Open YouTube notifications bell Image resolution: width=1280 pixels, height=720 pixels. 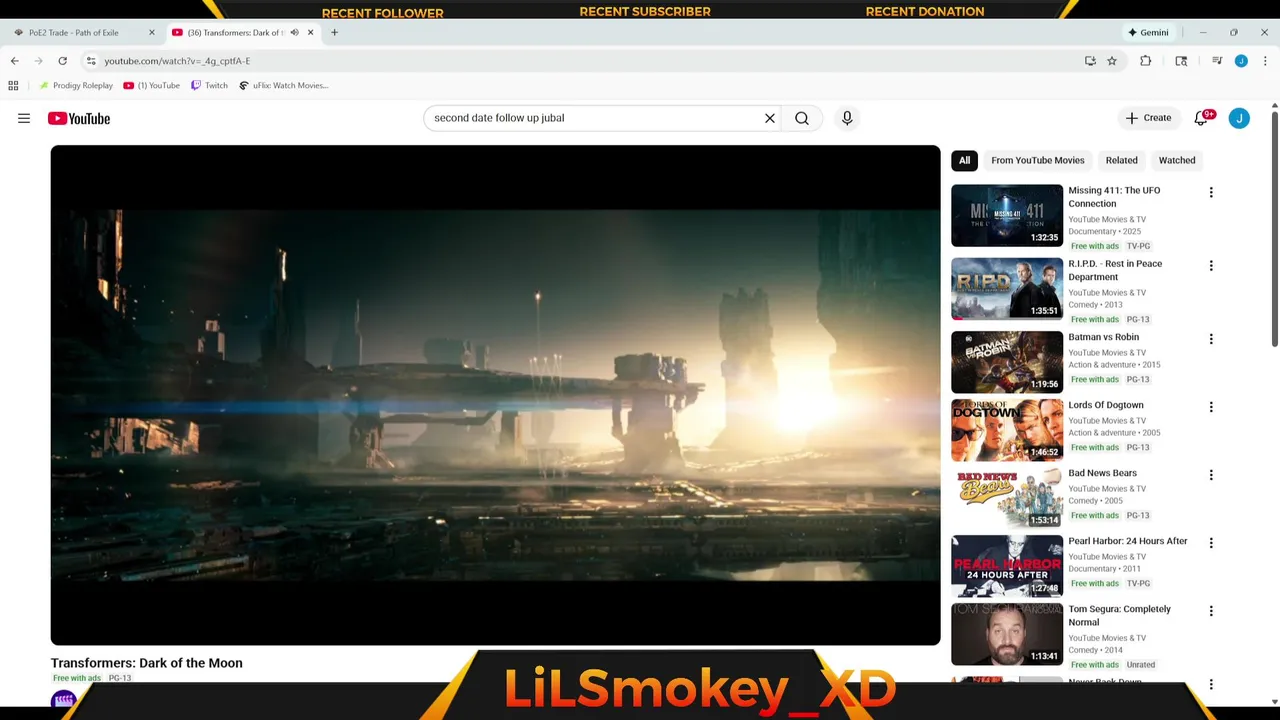(1203, 118)
